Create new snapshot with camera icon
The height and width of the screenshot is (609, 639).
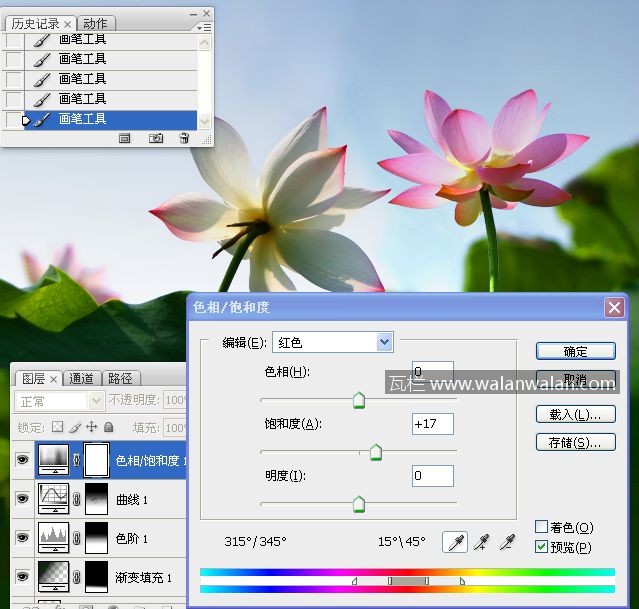(156, 138)
